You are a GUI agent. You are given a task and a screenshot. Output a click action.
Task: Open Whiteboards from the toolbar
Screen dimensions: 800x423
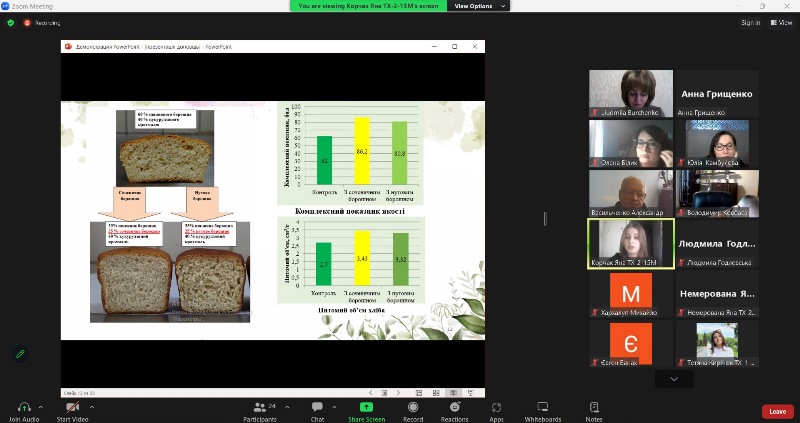[x=543, y=407]
